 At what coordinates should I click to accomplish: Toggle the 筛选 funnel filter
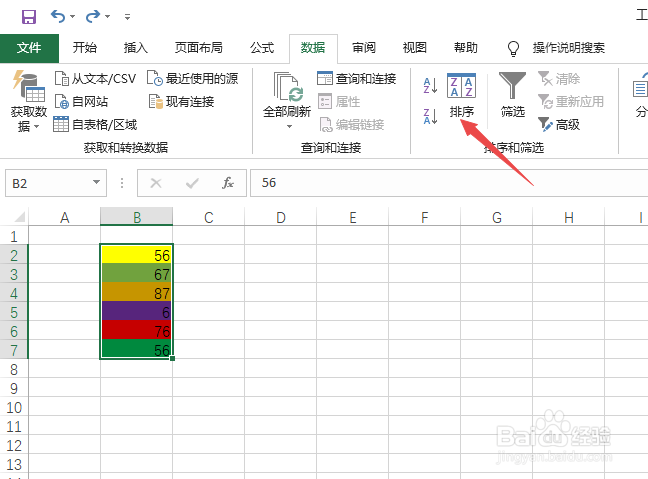512,95
